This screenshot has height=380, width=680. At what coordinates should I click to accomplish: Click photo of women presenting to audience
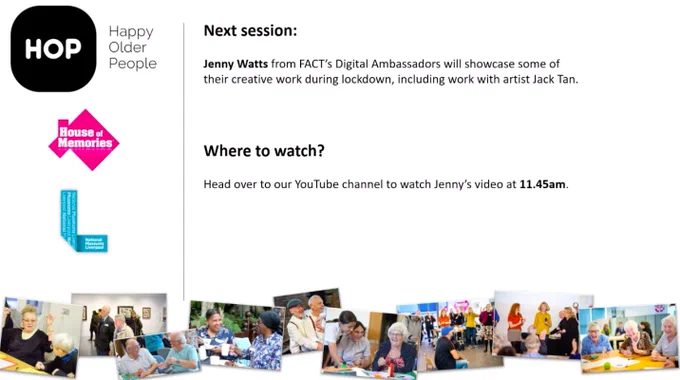pos(543,325)
